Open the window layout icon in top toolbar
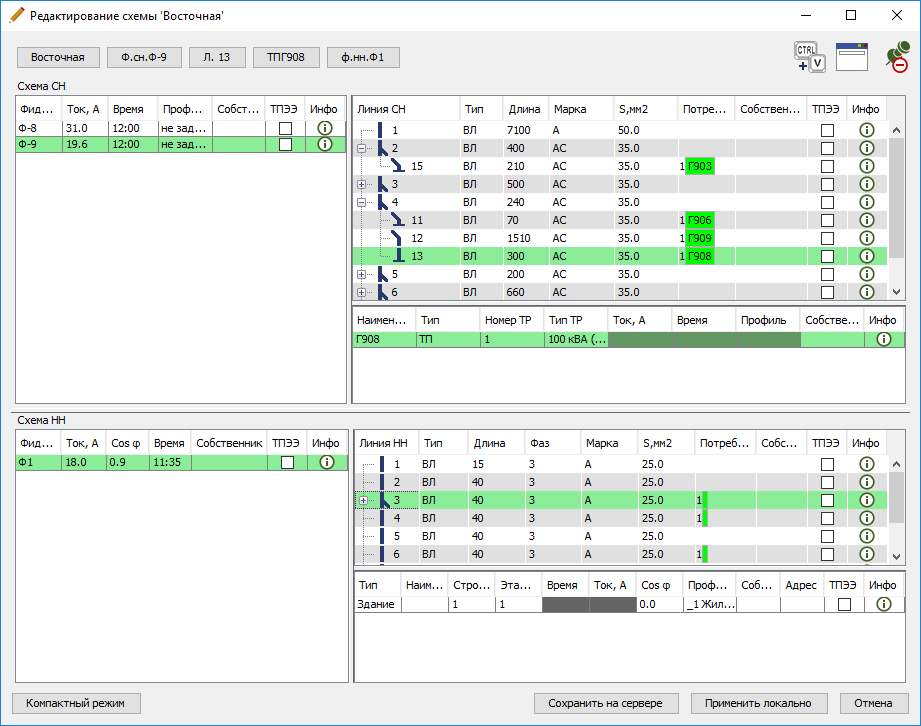 point(852,57)
